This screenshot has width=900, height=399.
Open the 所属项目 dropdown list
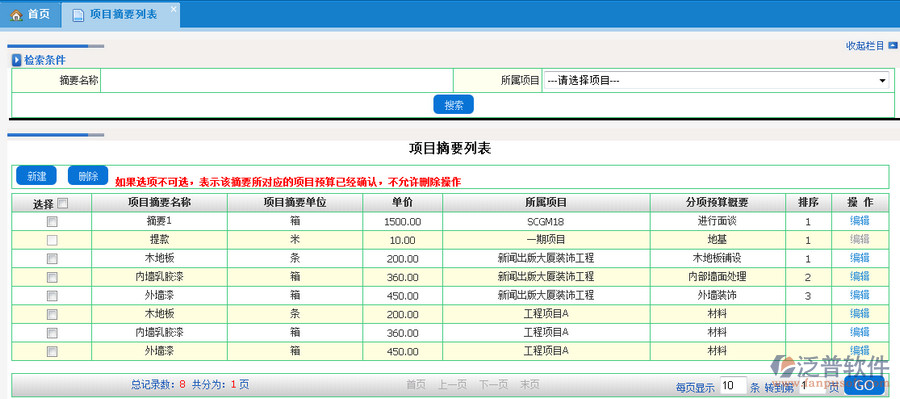click(716, 81)
